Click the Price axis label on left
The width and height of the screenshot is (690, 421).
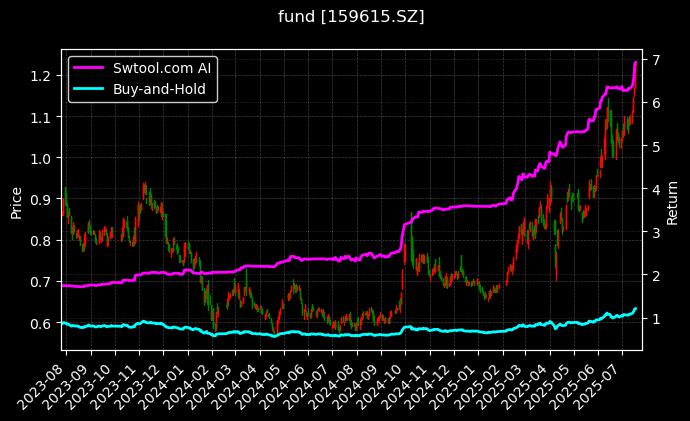tap(16, 201)
